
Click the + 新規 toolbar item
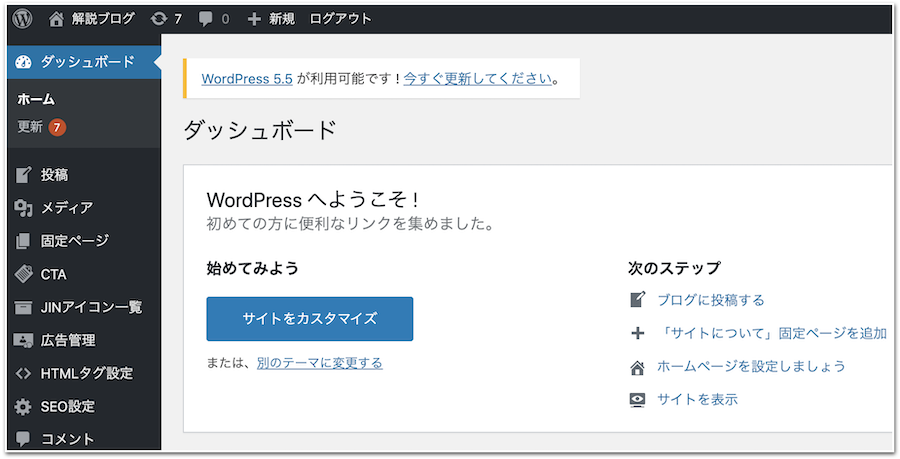tap(271, 18)
